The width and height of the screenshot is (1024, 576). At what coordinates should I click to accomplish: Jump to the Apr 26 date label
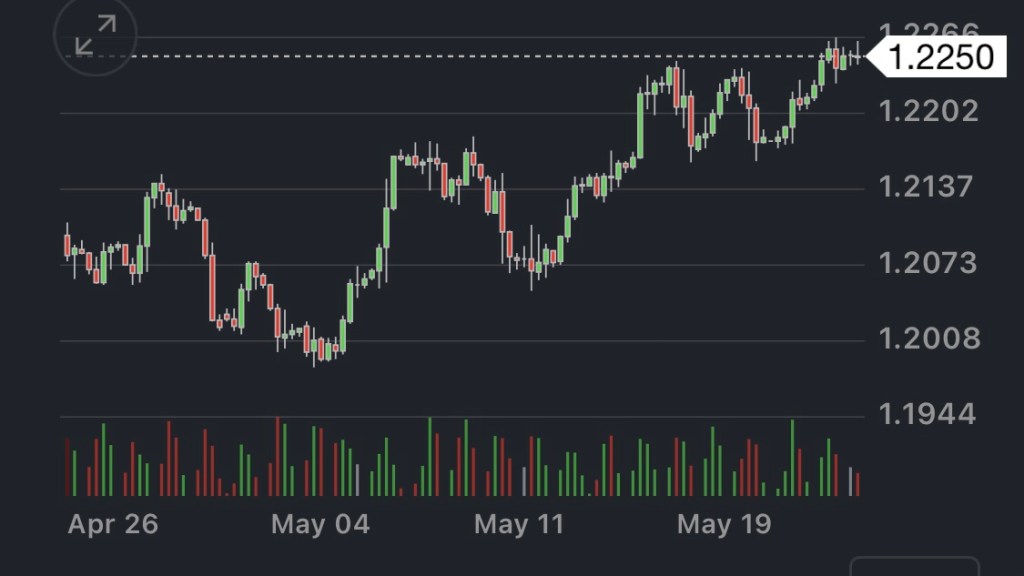pos(113,524)
